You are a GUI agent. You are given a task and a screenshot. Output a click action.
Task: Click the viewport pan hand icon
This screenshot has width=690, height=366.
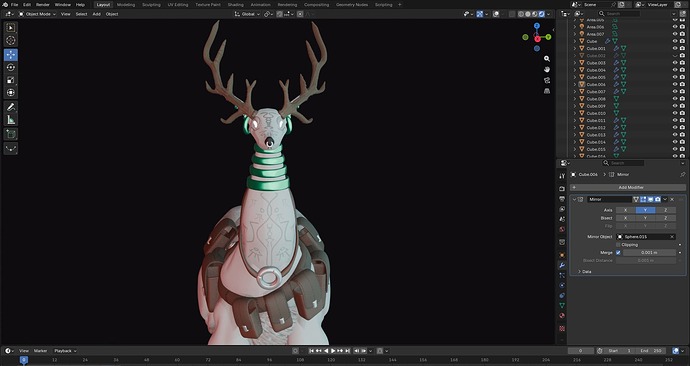(547, 70)
